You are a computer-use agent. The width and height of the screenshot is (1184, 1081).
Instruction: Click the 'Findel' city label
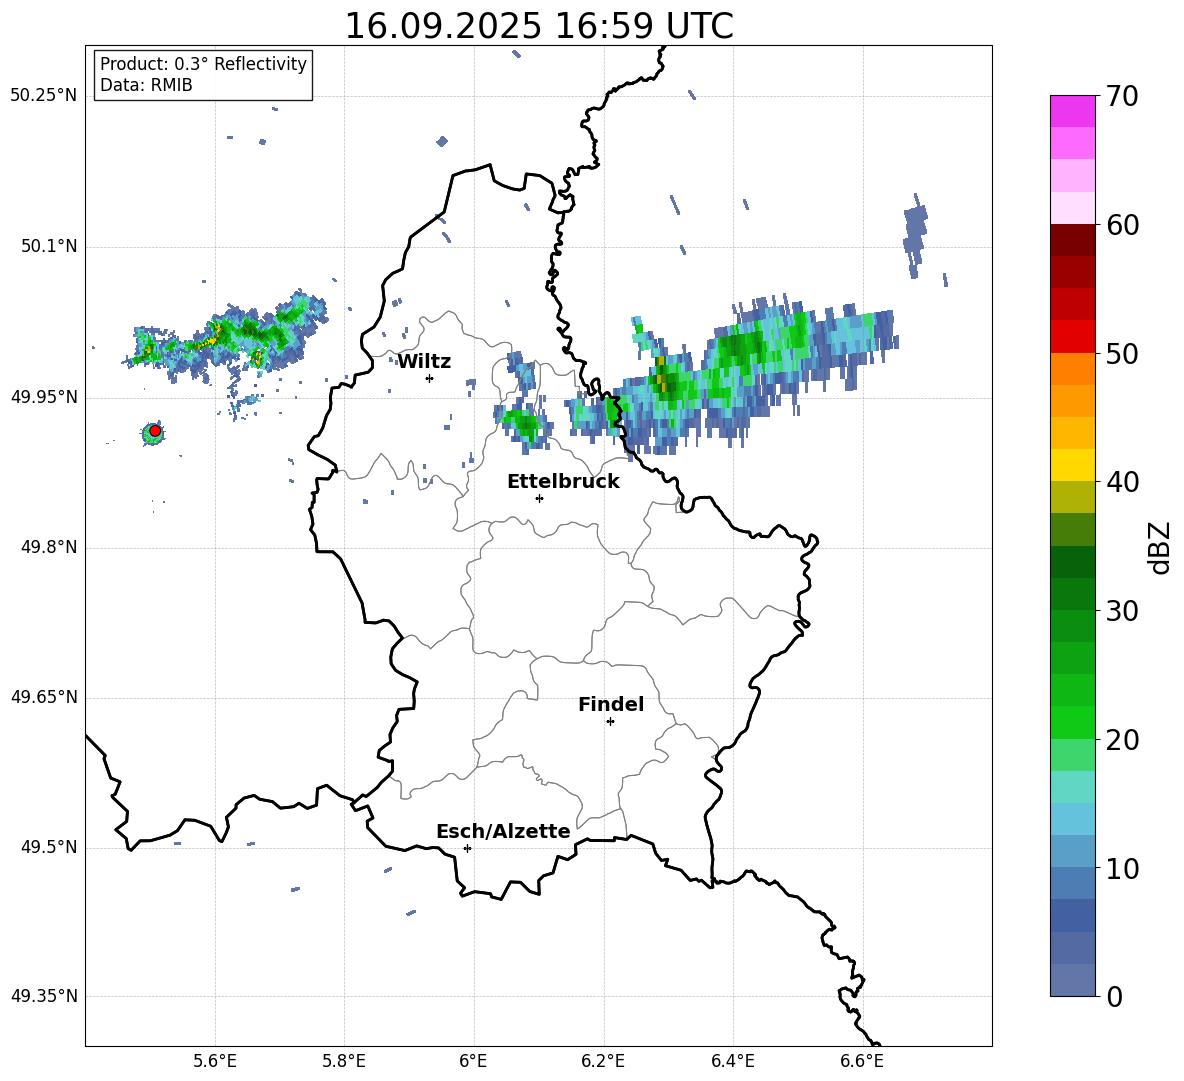611,704
